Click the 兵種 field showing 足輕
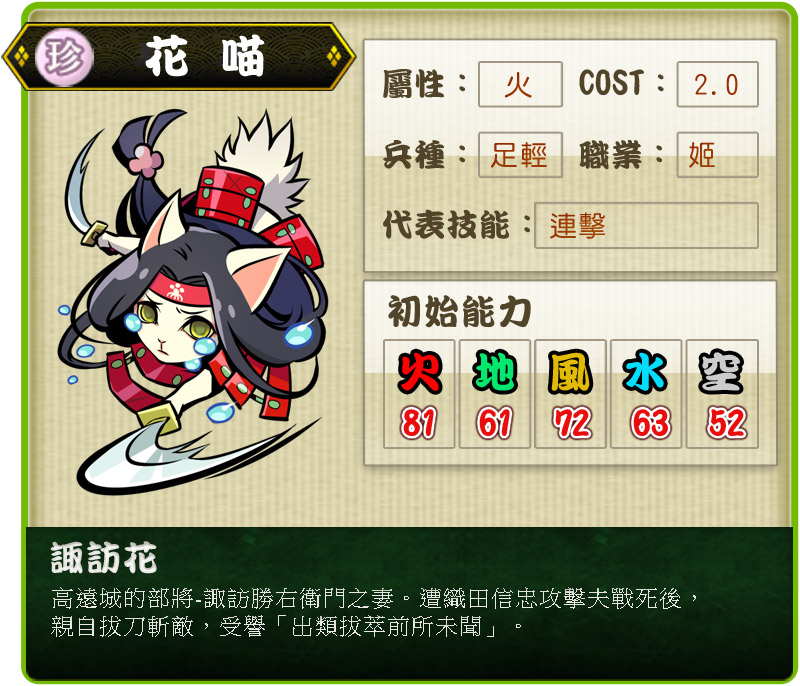 click(520, 155)
